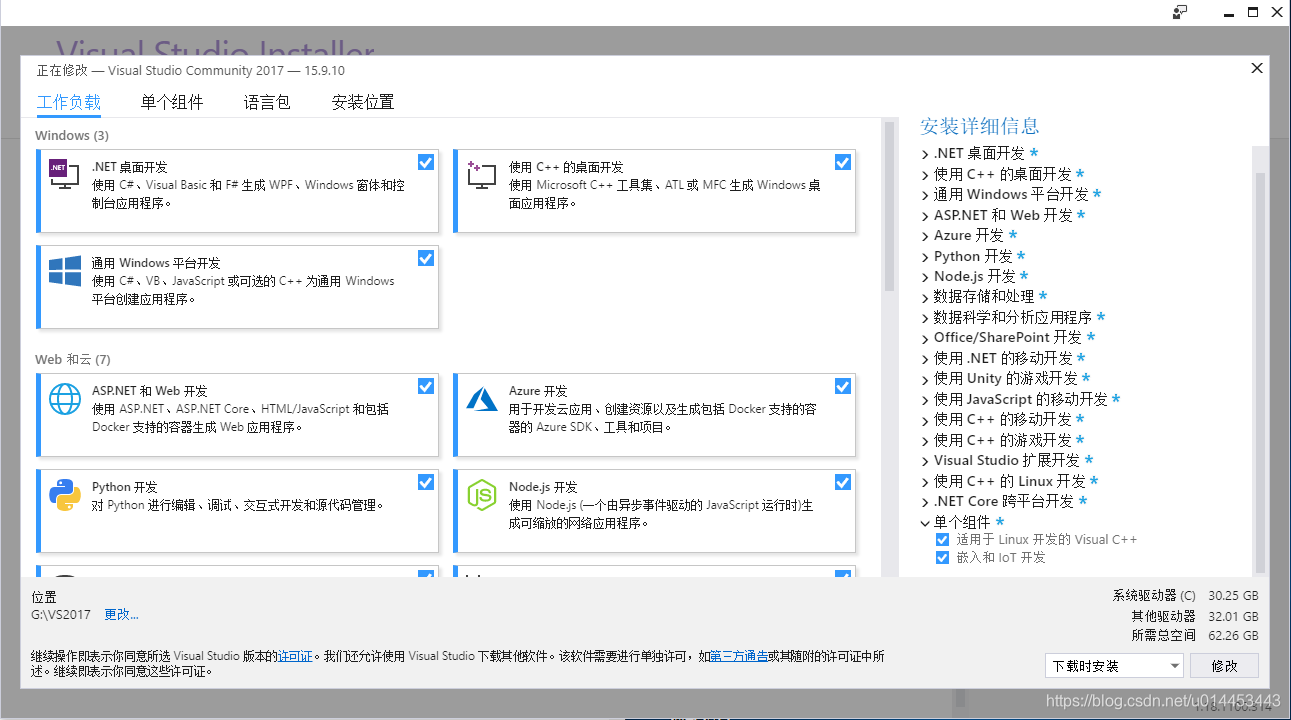Expand 数据科学和分析应用程序 details
Image resolution: width=1291 pixels, height=720 pixels.
coord(925,318)
